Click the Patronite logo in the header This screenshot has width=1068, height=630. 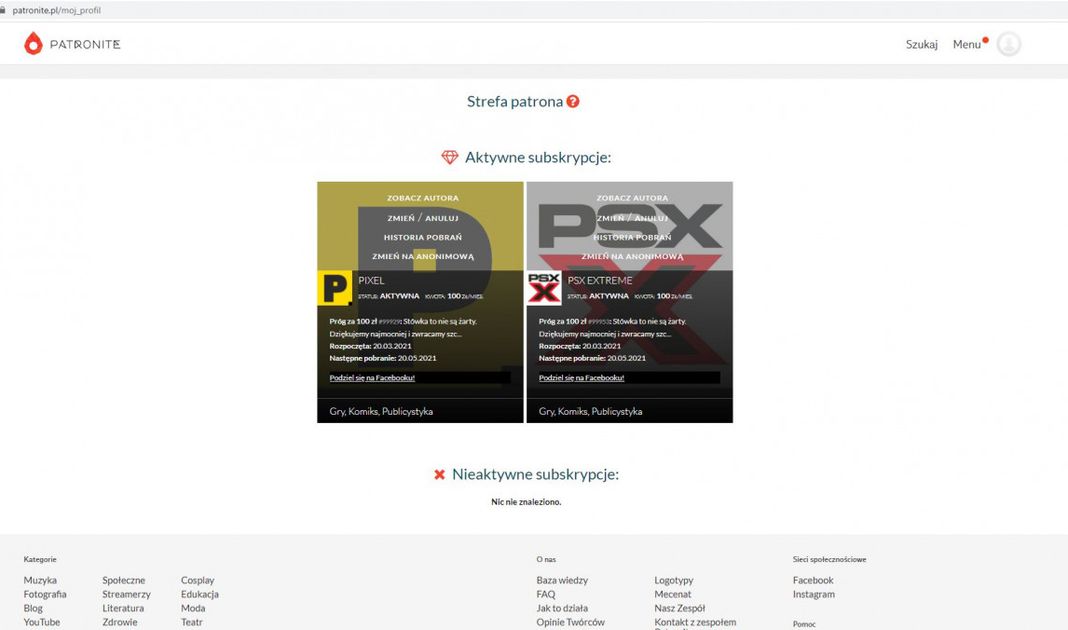[72, 44]
